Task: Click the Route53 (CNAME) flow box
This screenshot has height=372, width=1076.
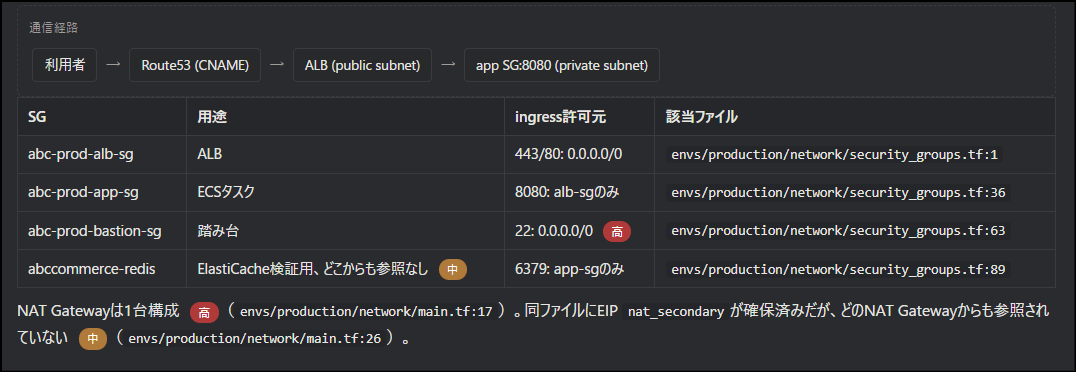Action: point(195,65)
